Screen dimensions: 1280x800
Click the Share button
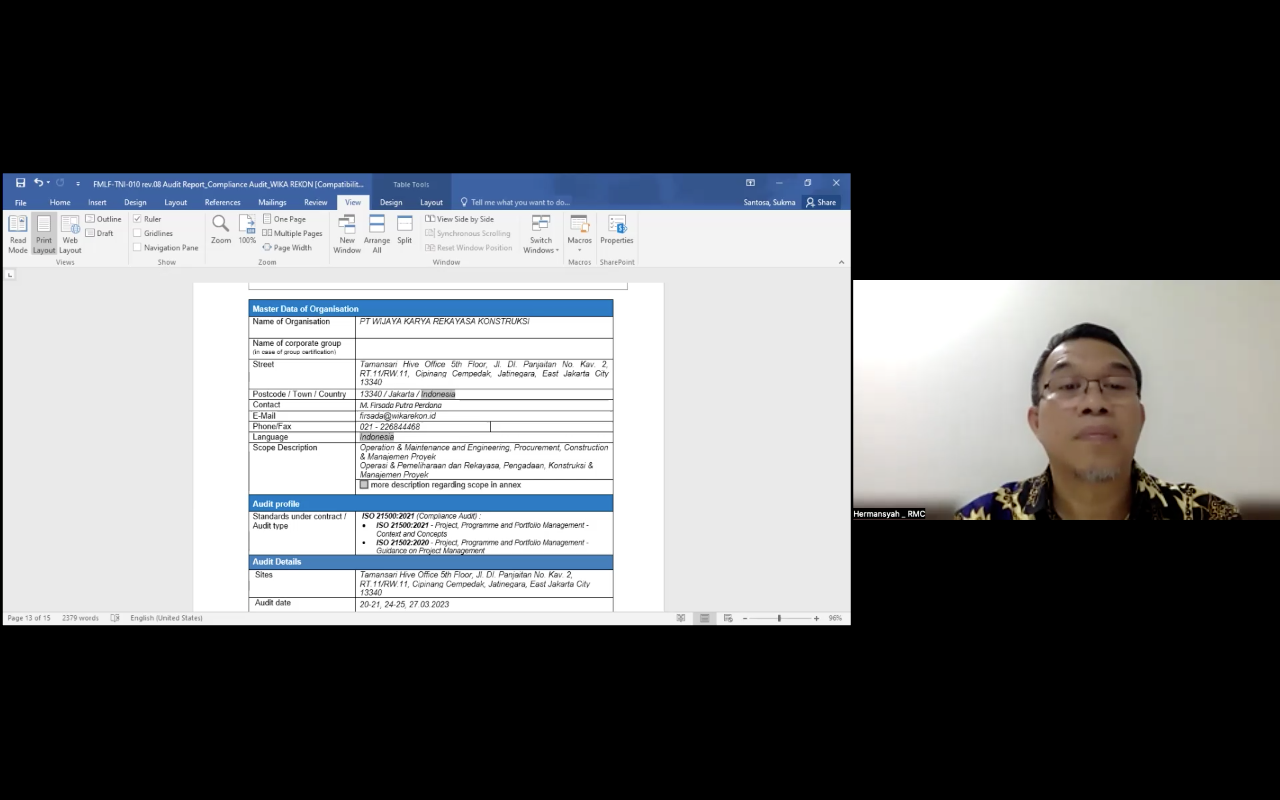coord(821,202)
